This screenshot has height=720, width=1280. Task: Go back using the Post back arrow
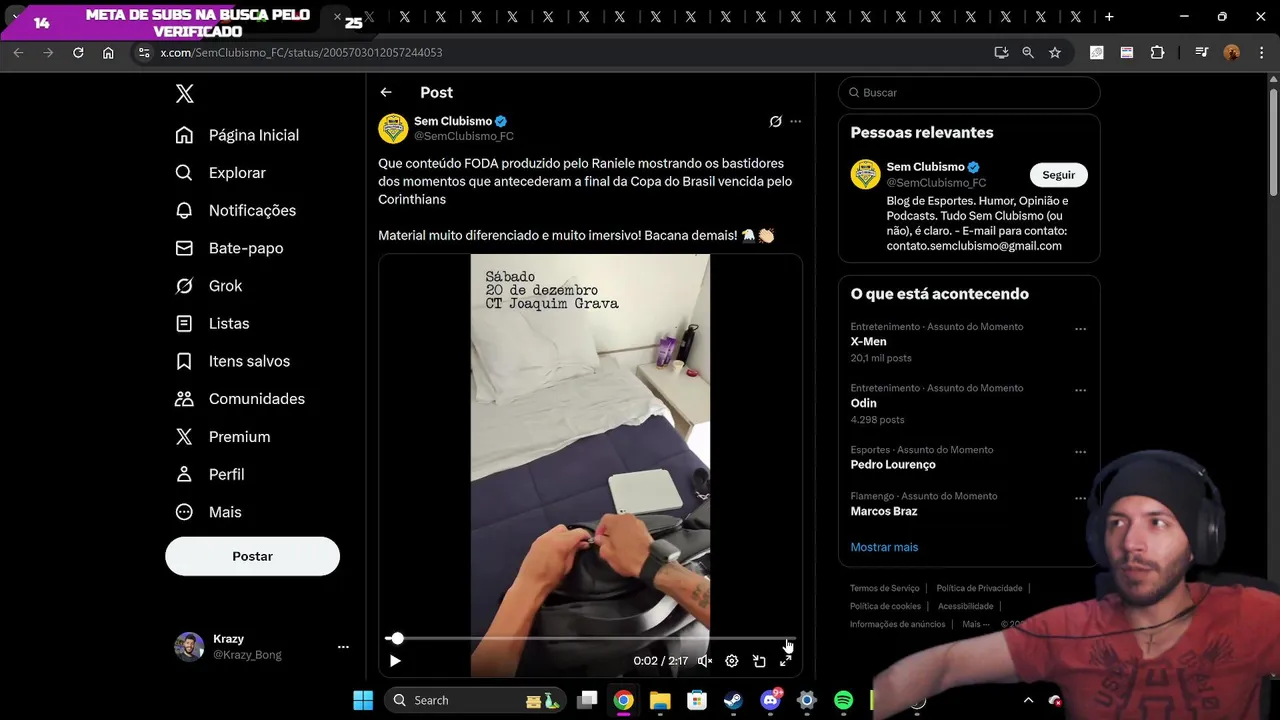point(386,92)
